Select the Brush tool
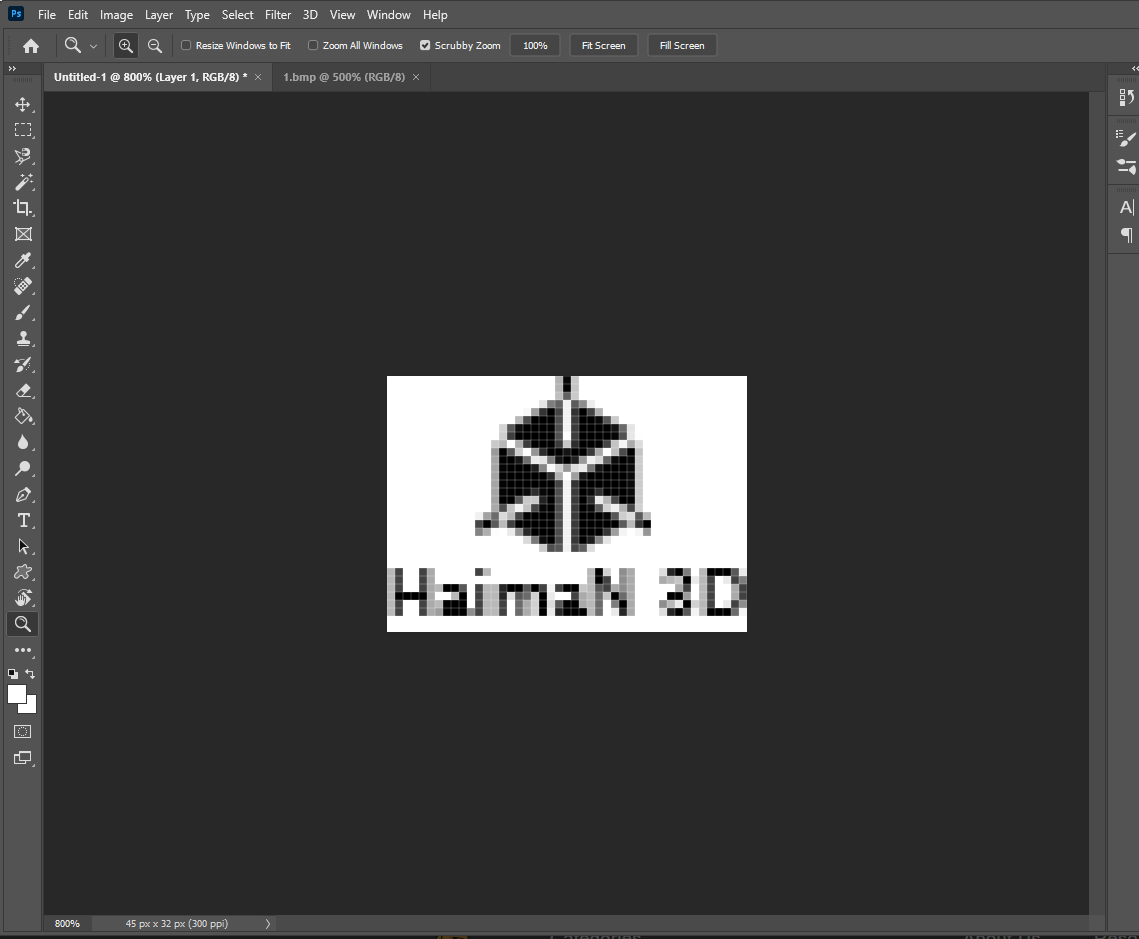1139x939 pixels. [23, 312]
